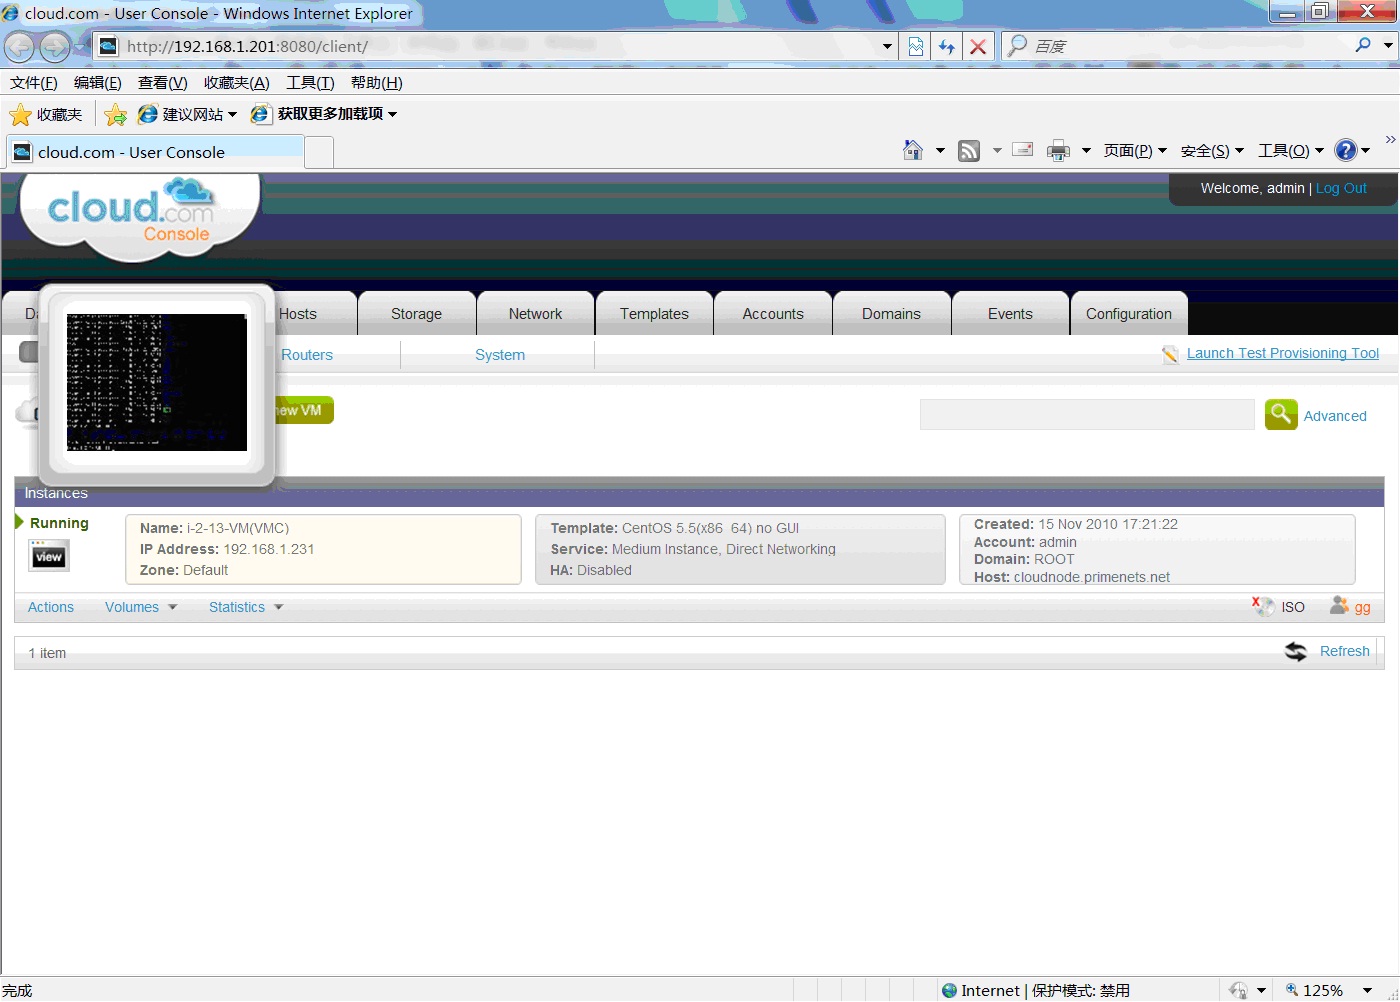Click the green search magnifier button
The height and width of the screenshot is (1002, 1400).
click(1281, 414)
